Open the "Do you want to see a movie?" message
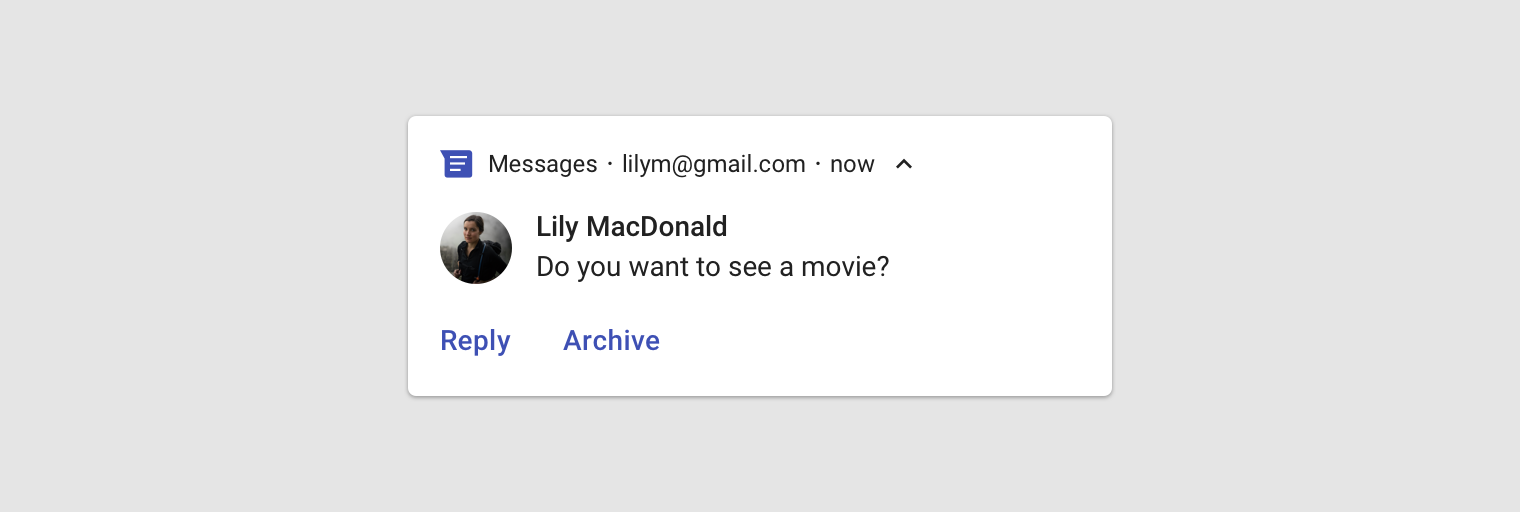1520x512 pixels. pos(712,267)
